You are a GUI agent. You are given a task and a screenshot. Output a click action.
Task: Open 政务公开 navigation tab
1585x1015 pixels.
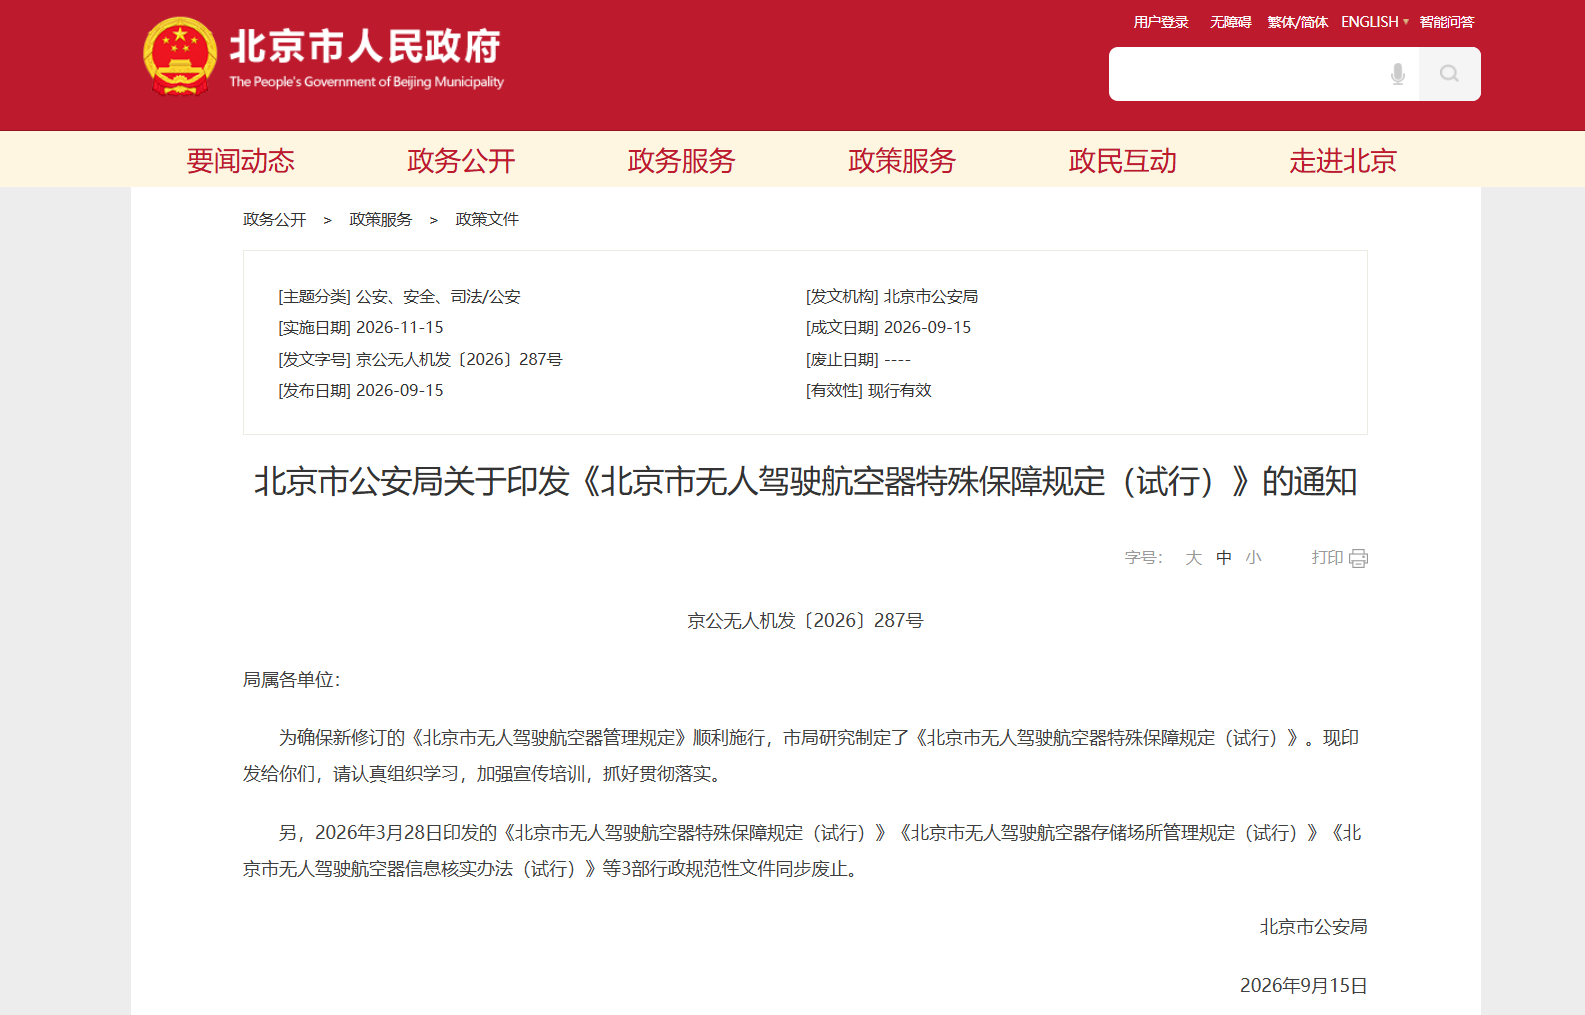461,160
